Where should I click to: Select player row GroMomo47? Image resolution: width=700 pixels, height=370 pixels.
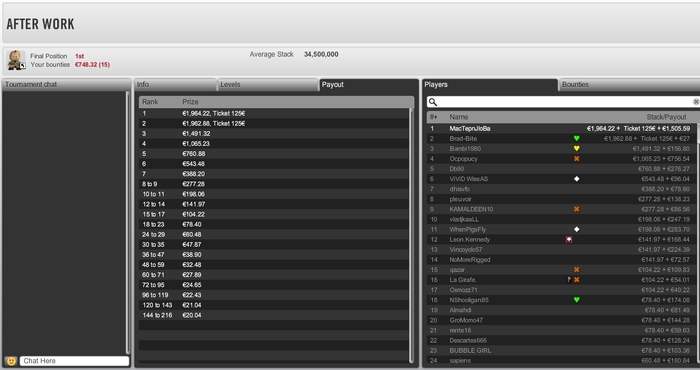(x=561, y=320)
